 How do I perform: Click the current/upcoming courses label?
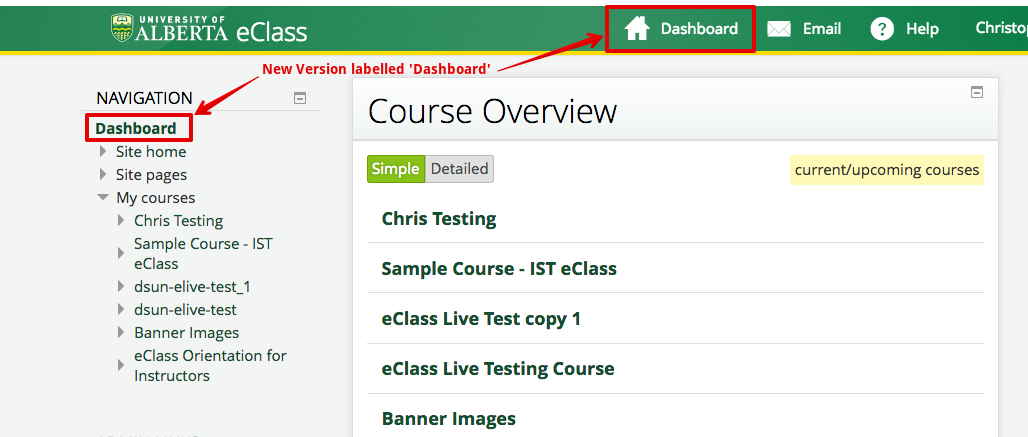click(x=886, y=170)
